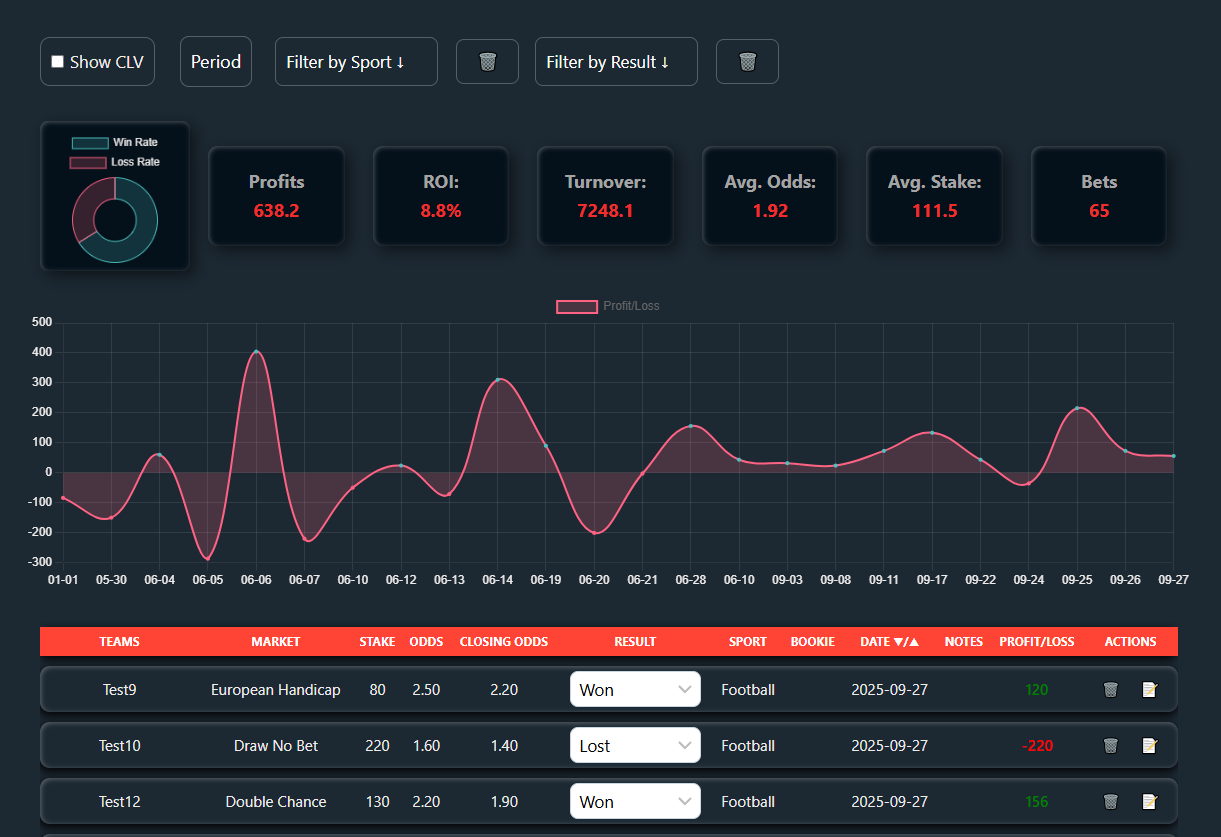Toggle Loss Rate legend in donut chart

(88, 162)
